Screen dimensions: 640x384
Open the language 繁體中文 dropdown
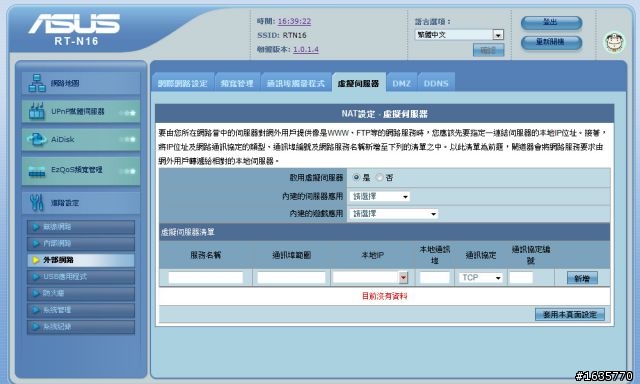pyautogui.click(x=459, y=35)
